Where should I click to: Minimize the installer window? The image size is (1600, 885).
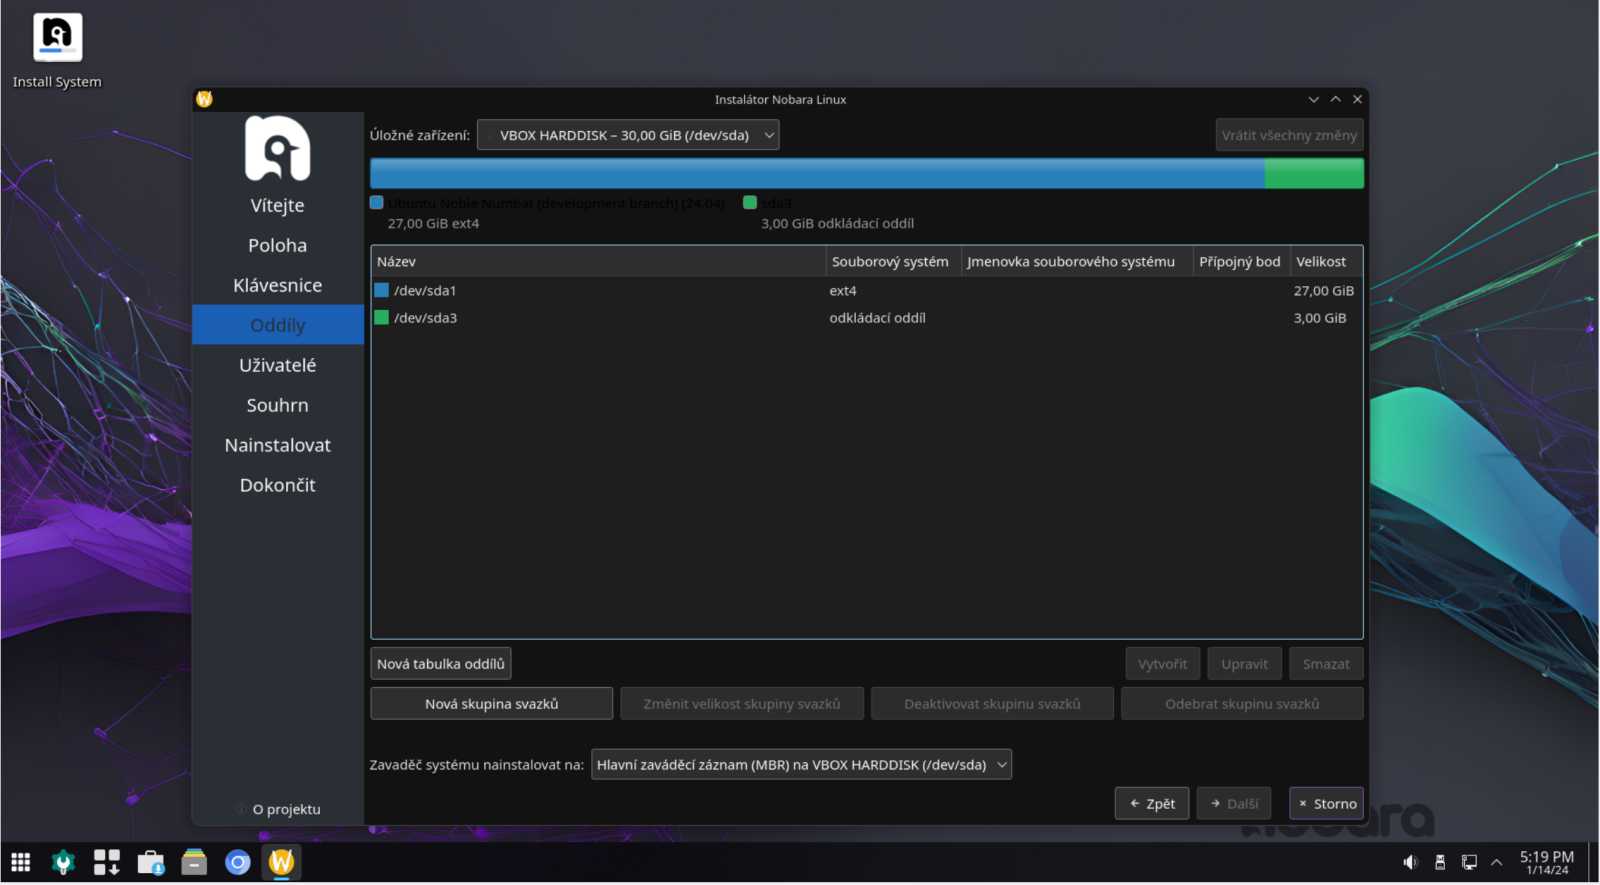pyautogui.click(x=1313, y=99)
